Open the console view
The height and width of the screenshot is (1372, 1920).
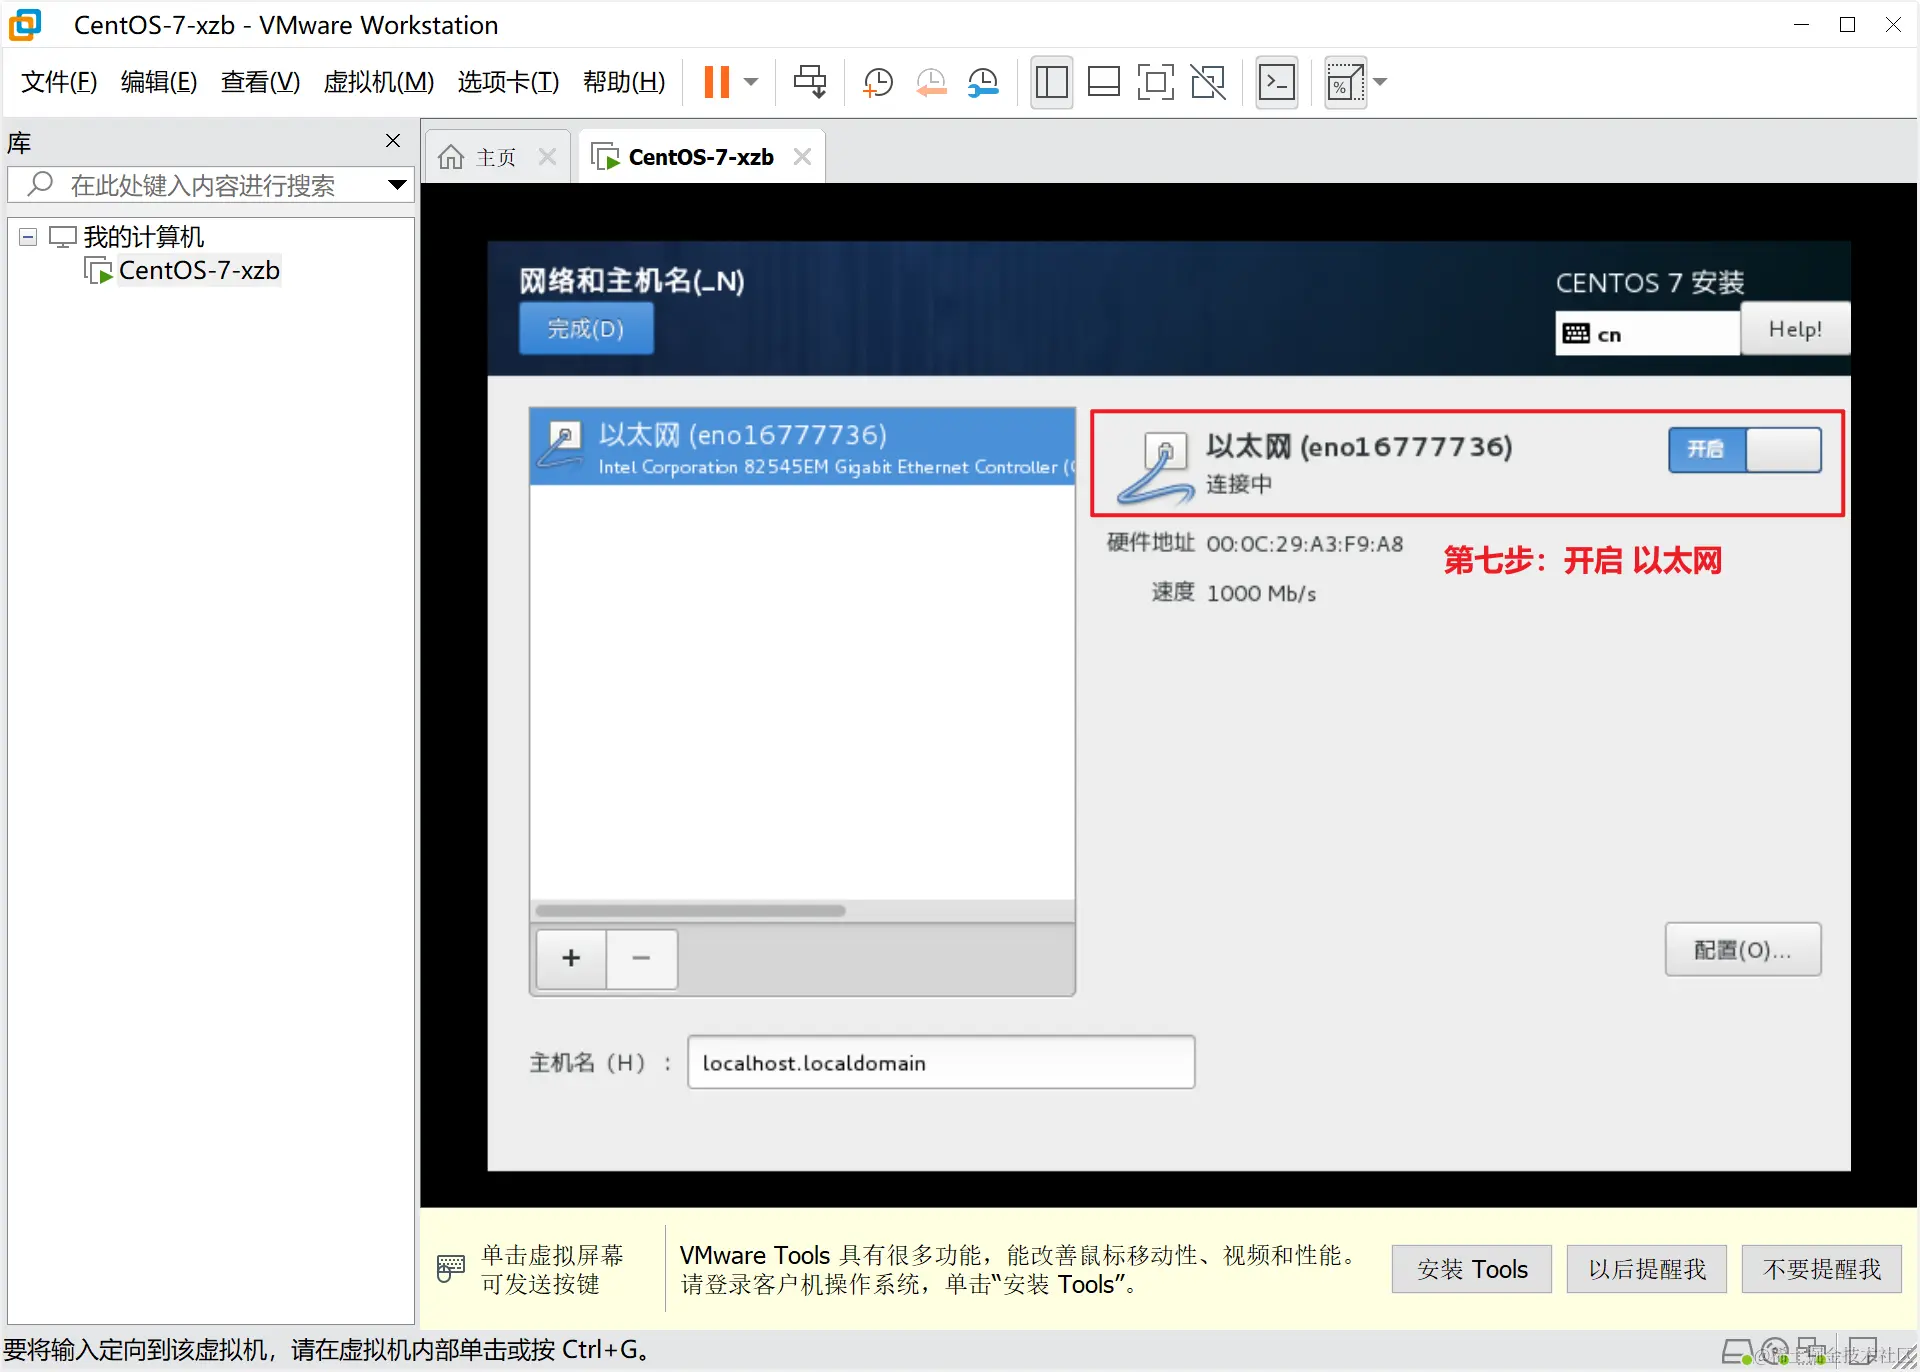click(1277, 82)
